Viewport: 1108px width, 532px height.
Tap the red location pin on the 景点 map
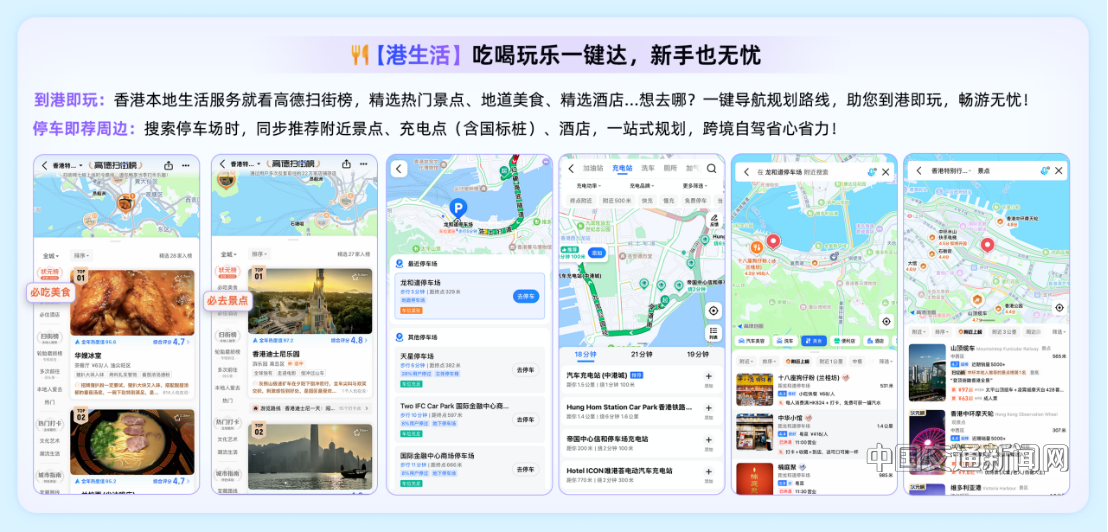coord(985,246)
